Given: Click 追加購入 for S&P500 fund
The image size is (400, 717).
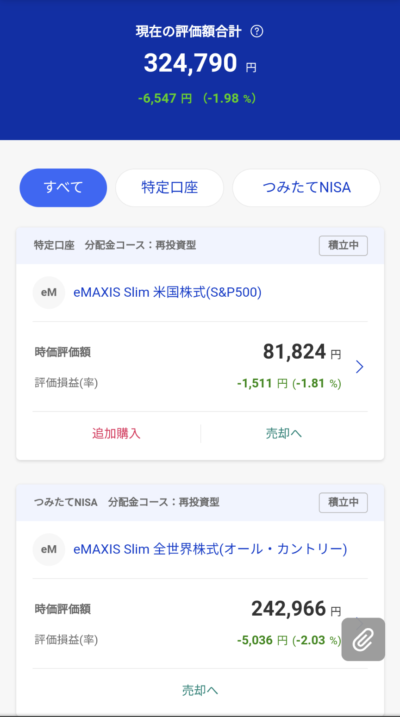Looking at the screenshot, I should pyautogui.click(x=116, y=433).
